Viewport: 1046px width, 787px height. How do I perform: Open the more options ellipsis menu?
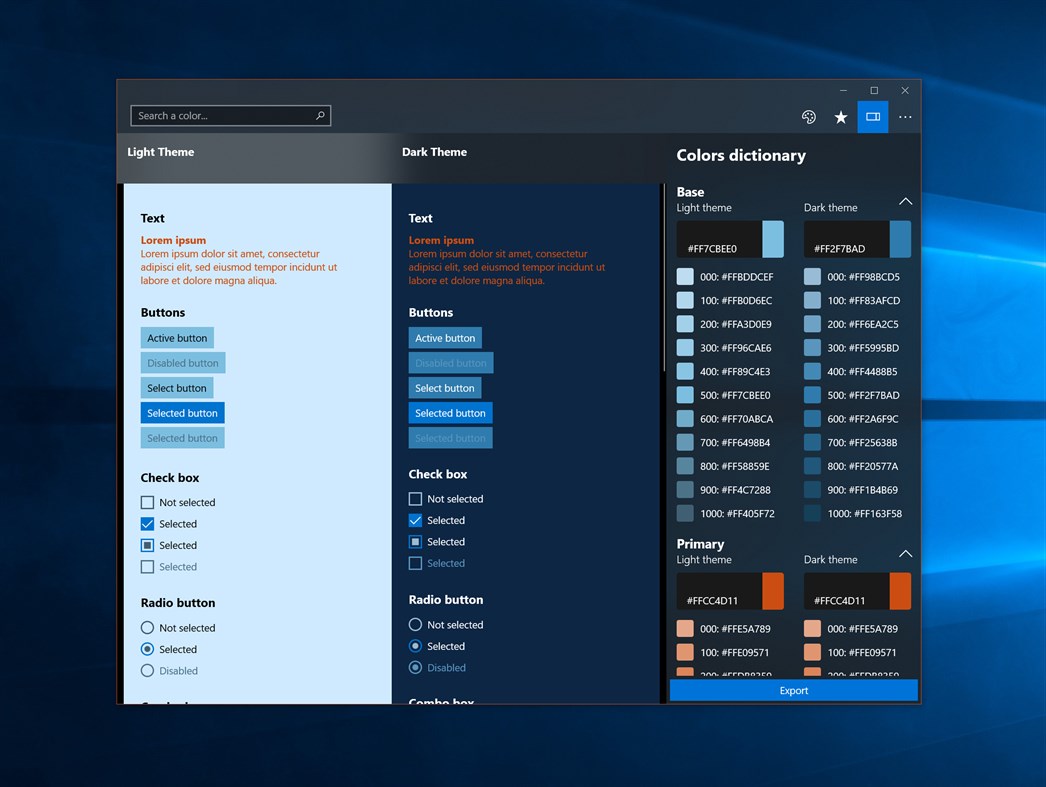point(905,117)
